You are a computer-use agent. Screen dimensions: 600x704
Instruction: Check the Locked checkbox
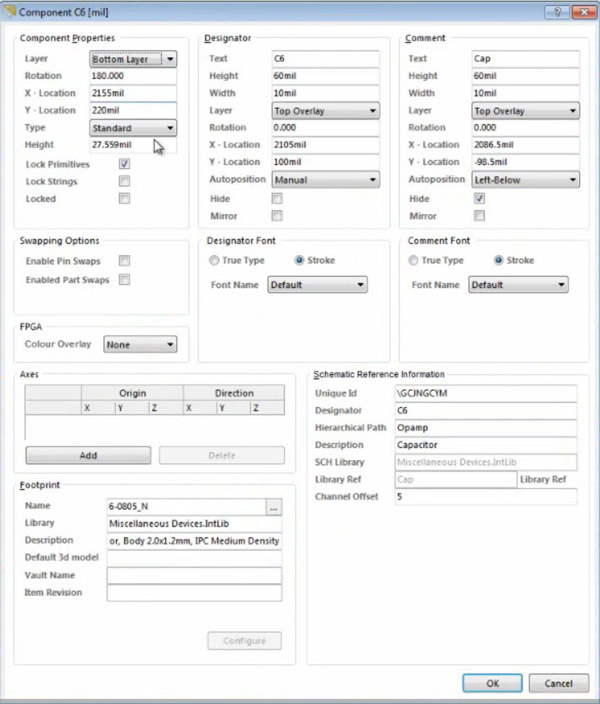[x=124, y=198]
